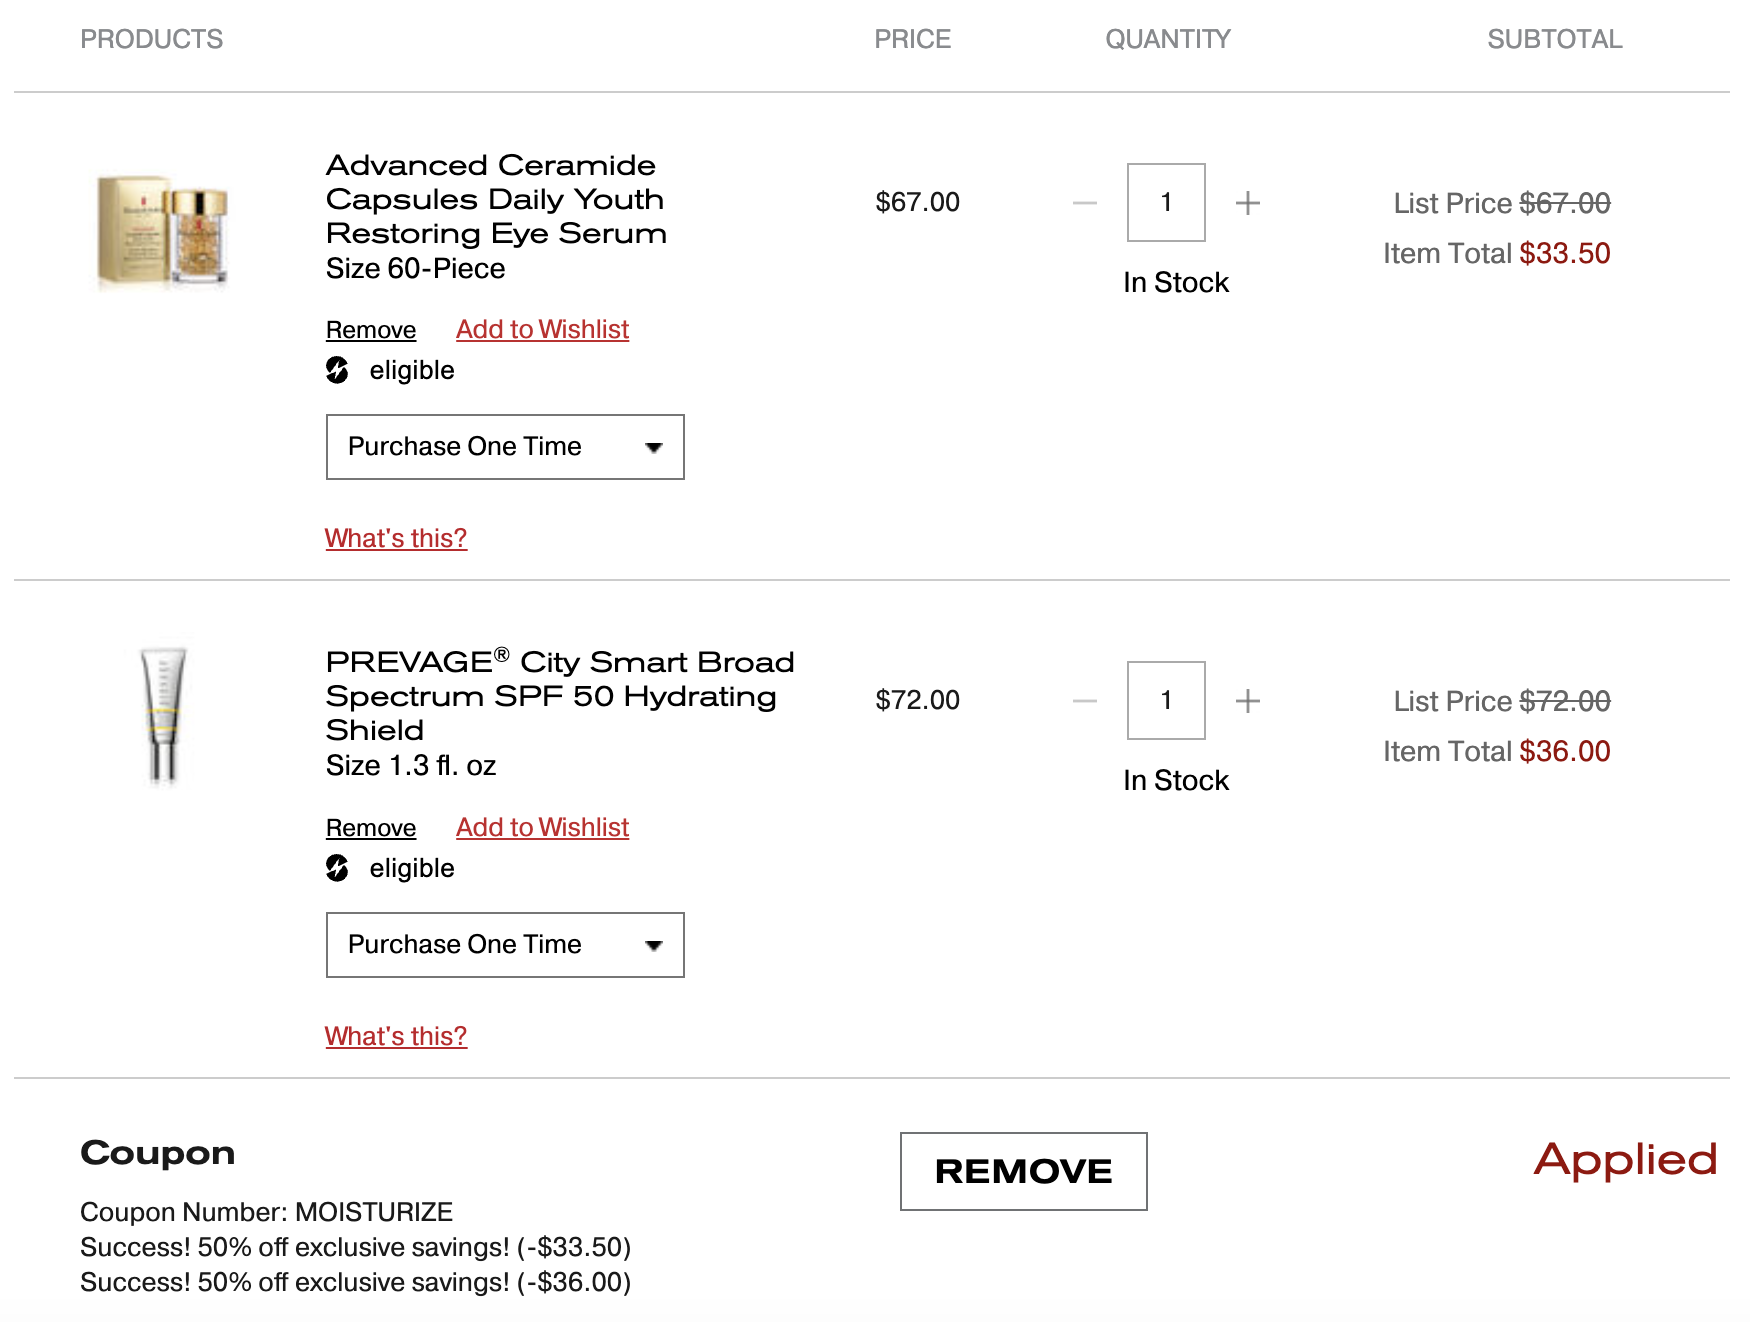Add the Eye Serum to Wishlist
The width and height of the screenshot is (1750, 1322).
click(x=542, y=330)
